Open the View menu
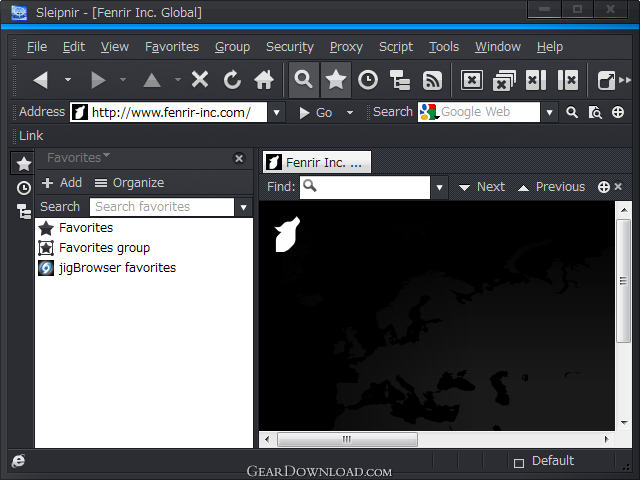The width and height of the screenshot is (640, 480). 115,47
